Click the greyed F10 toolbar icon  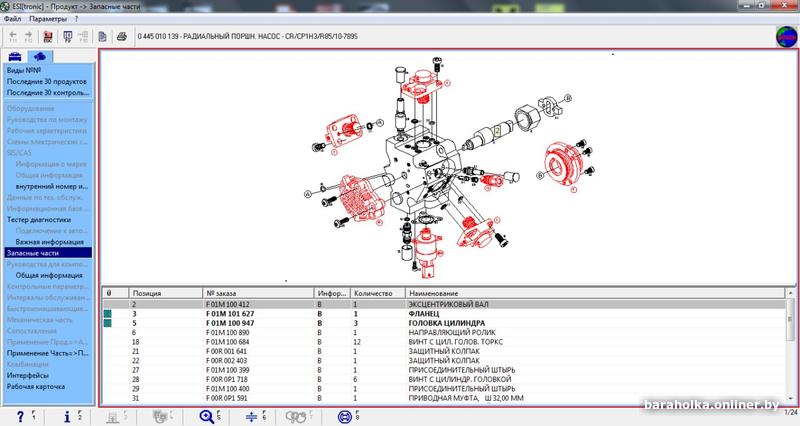coord(83,36)
